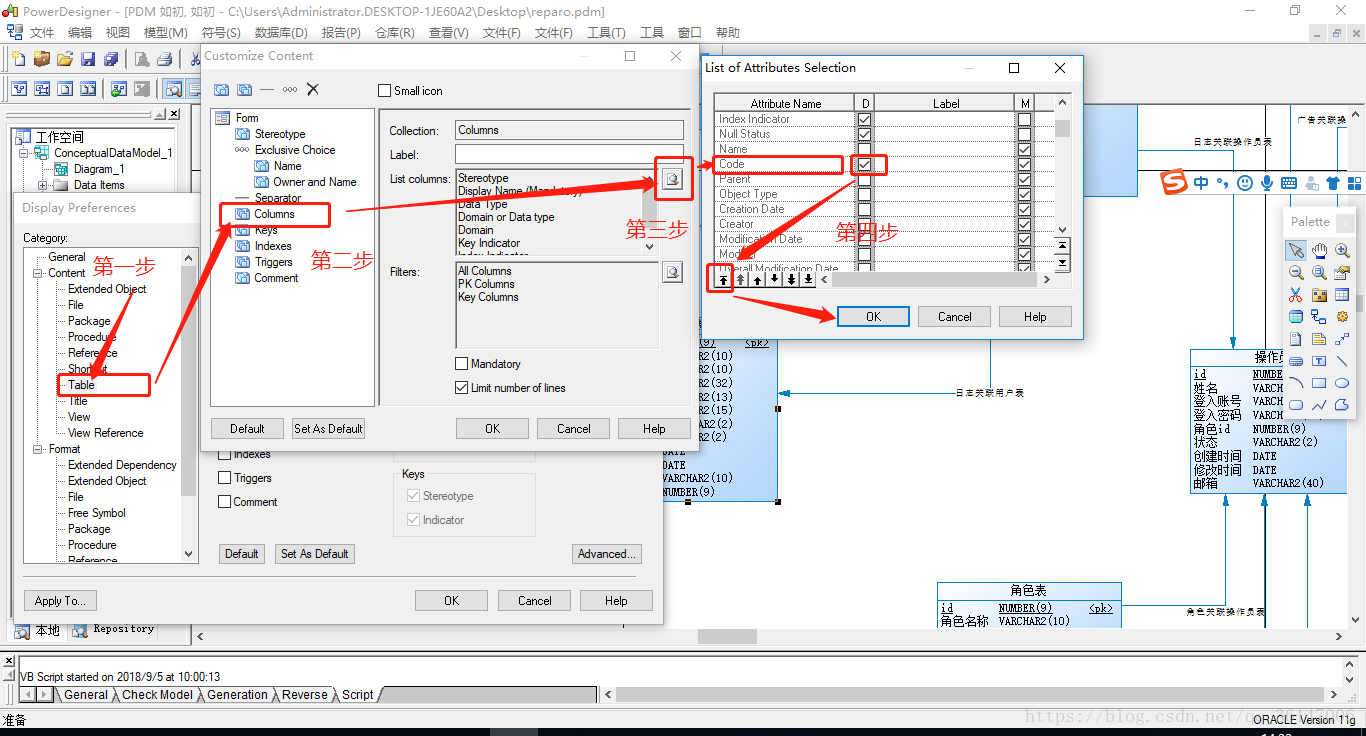Switch to the Reverse output tab
Screen dimensions: 1366x736
coord(305,695)
